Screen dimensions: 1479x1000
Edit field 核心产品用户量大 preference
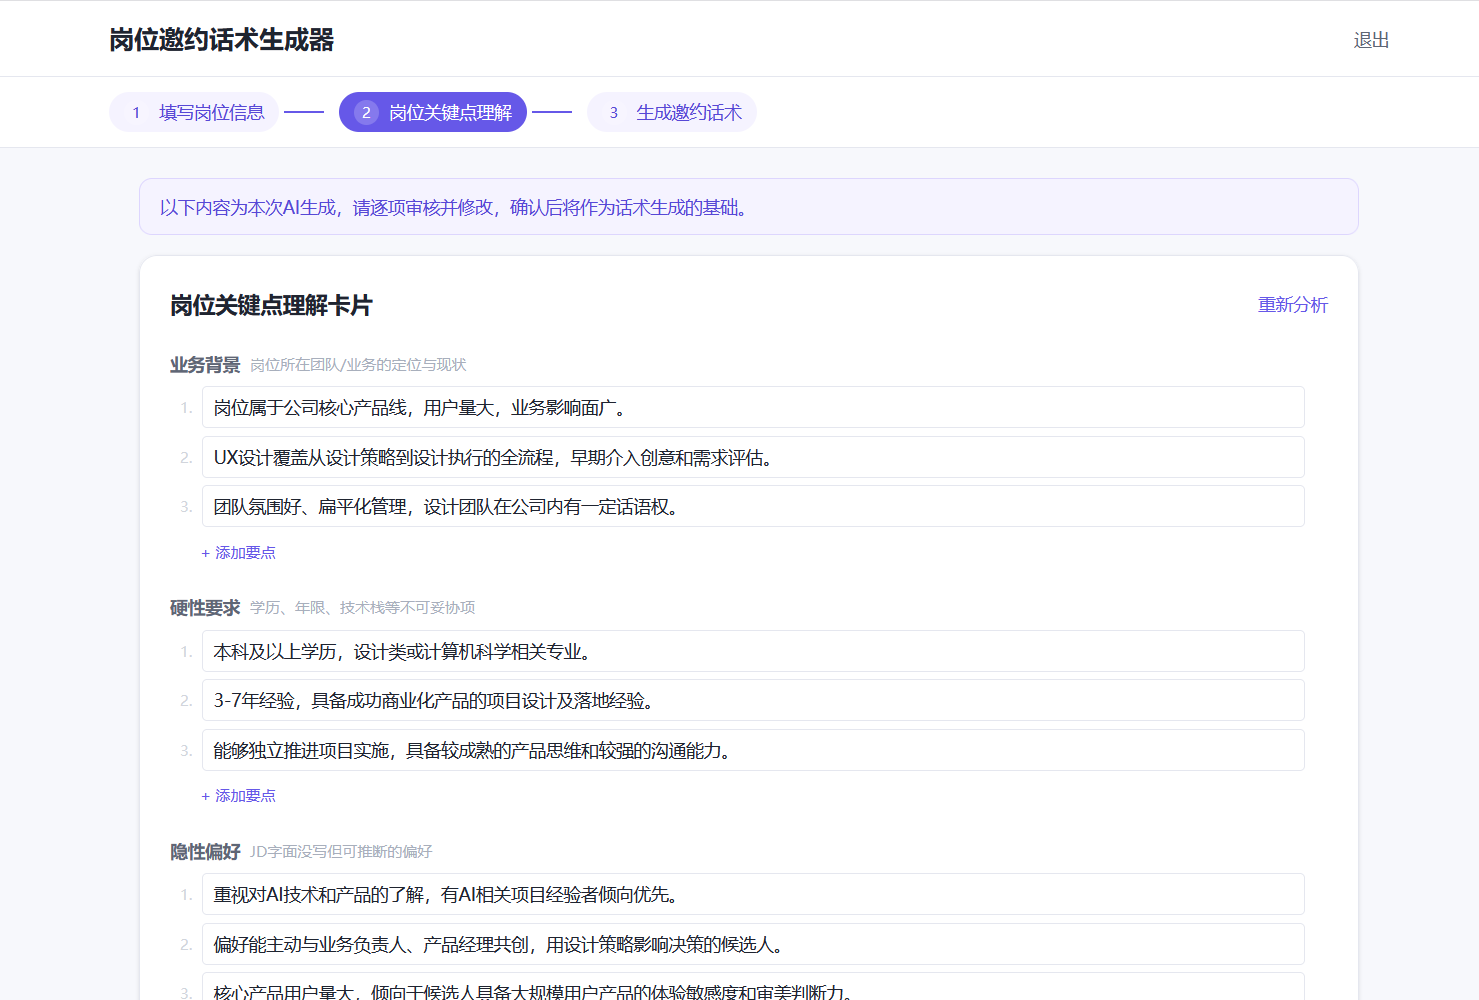(x=753, y=988)
